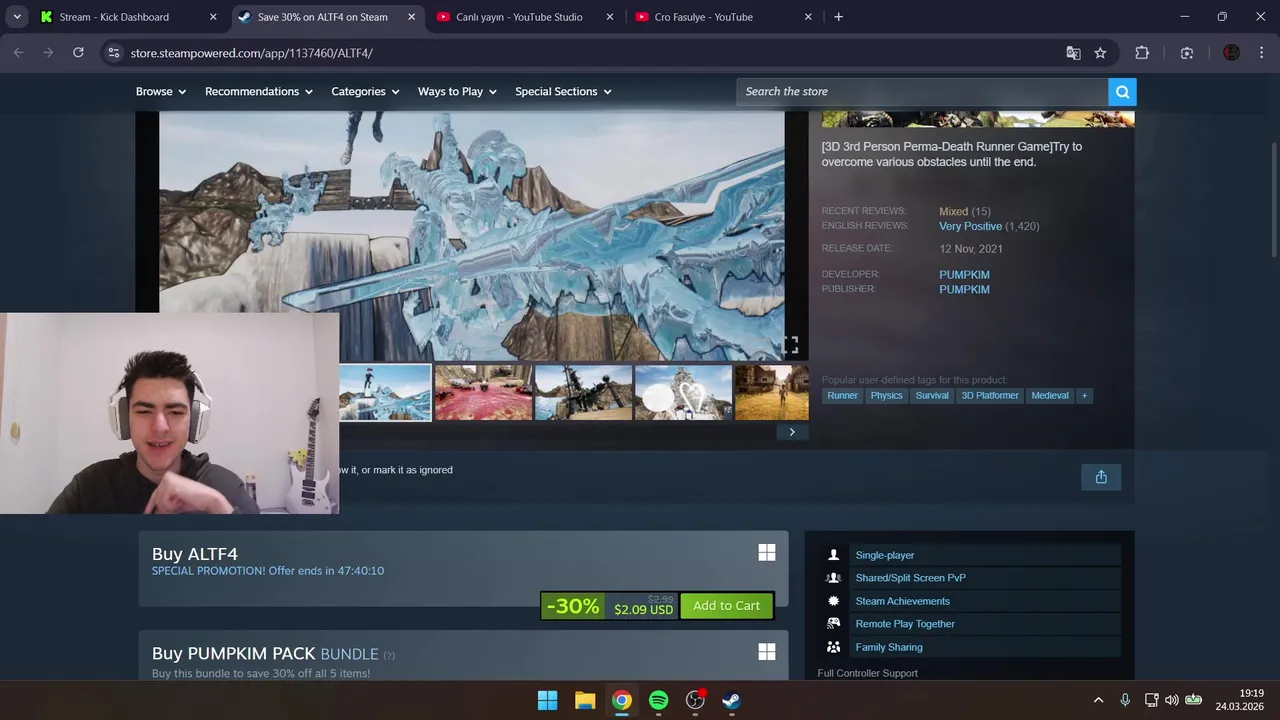Click into the Search the store field
The image size is (1280, 720).
tap(922, 92)
